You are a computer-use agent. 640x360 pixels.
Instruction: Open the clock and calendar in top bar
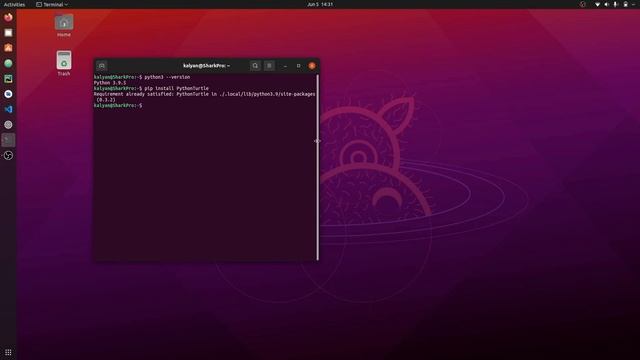[320, 4]
